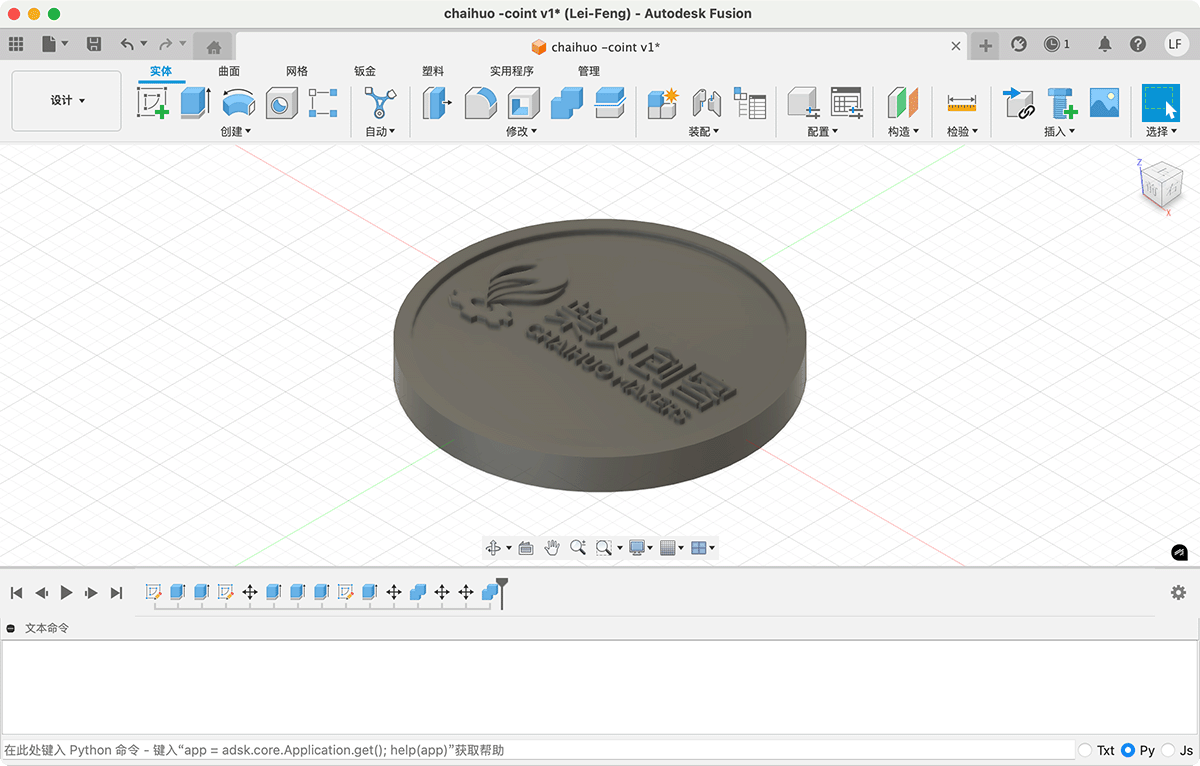Expand the 检验 menu

coord(962,131)
